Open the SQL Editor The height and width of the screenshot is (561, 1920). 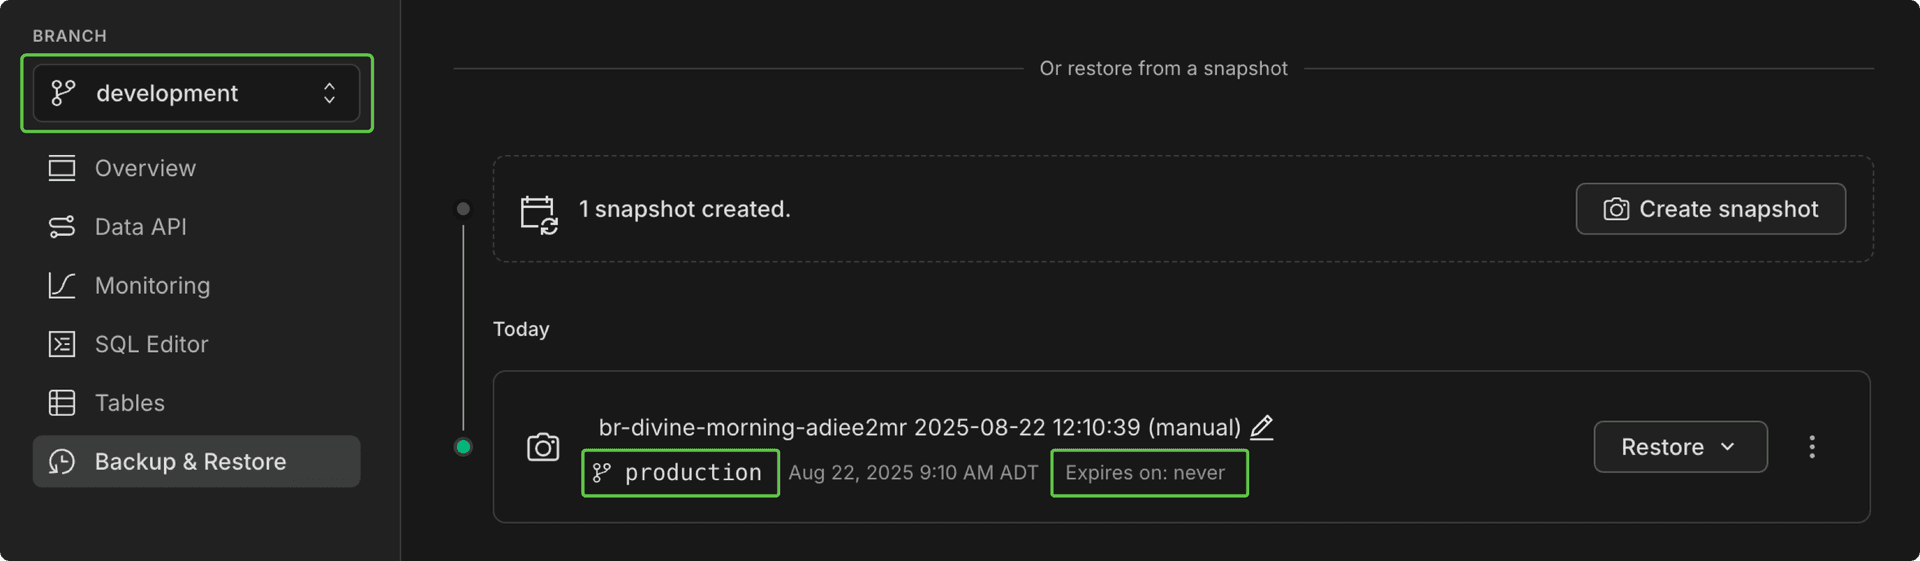click(151, 344)
